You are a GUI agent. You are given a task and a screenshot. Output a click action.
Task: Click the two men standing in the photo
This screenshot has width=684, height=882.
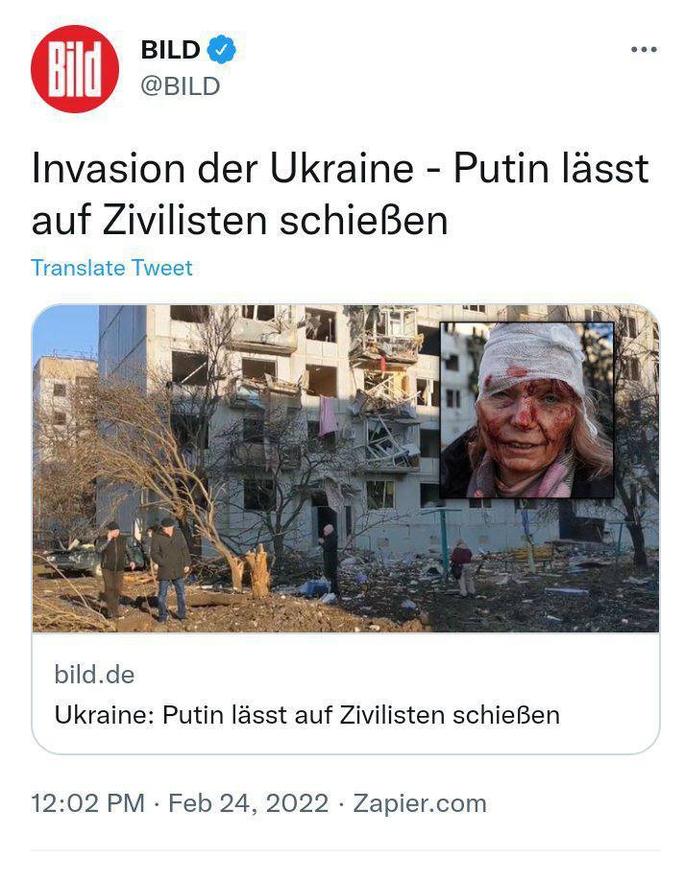pos(144,568)
